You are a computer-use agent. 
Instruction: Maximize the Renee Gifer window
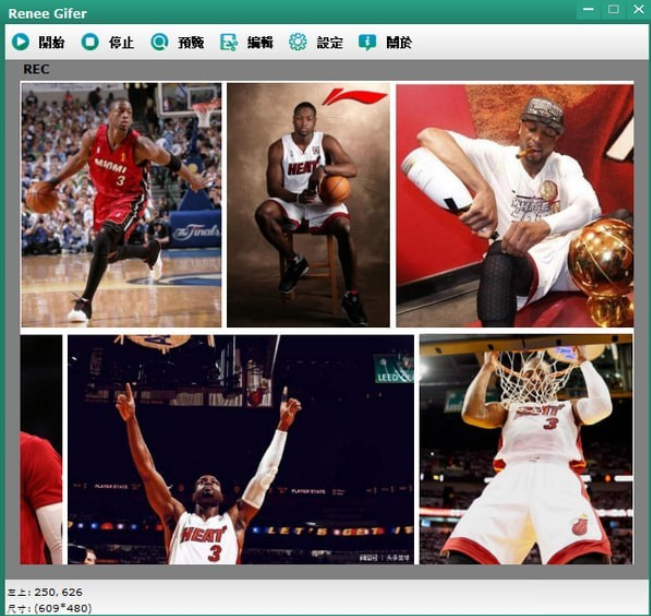(x=613, y=10)
